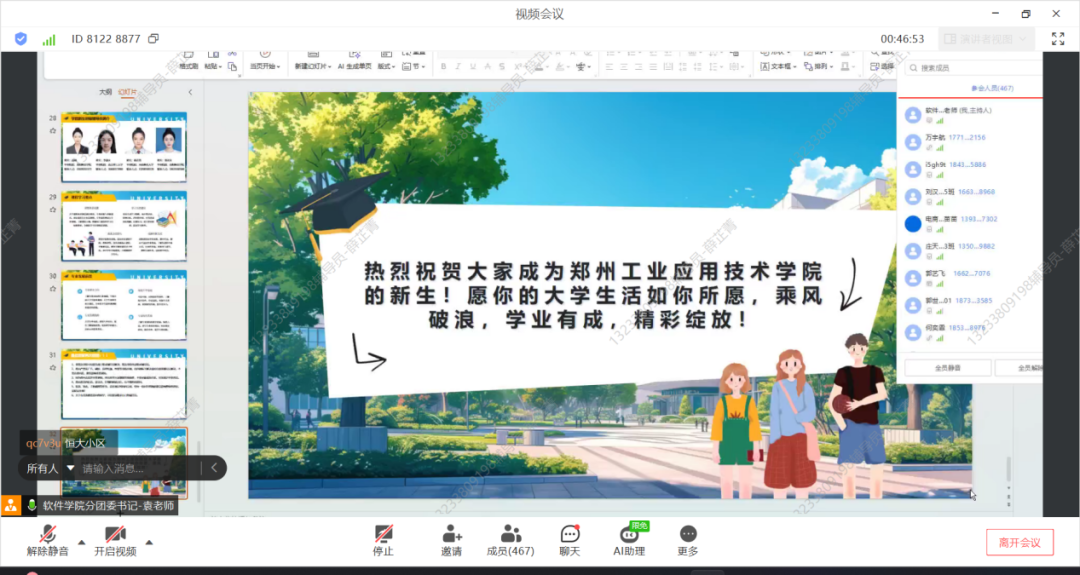Turn on camera with 开启视频

pos(115,540)
